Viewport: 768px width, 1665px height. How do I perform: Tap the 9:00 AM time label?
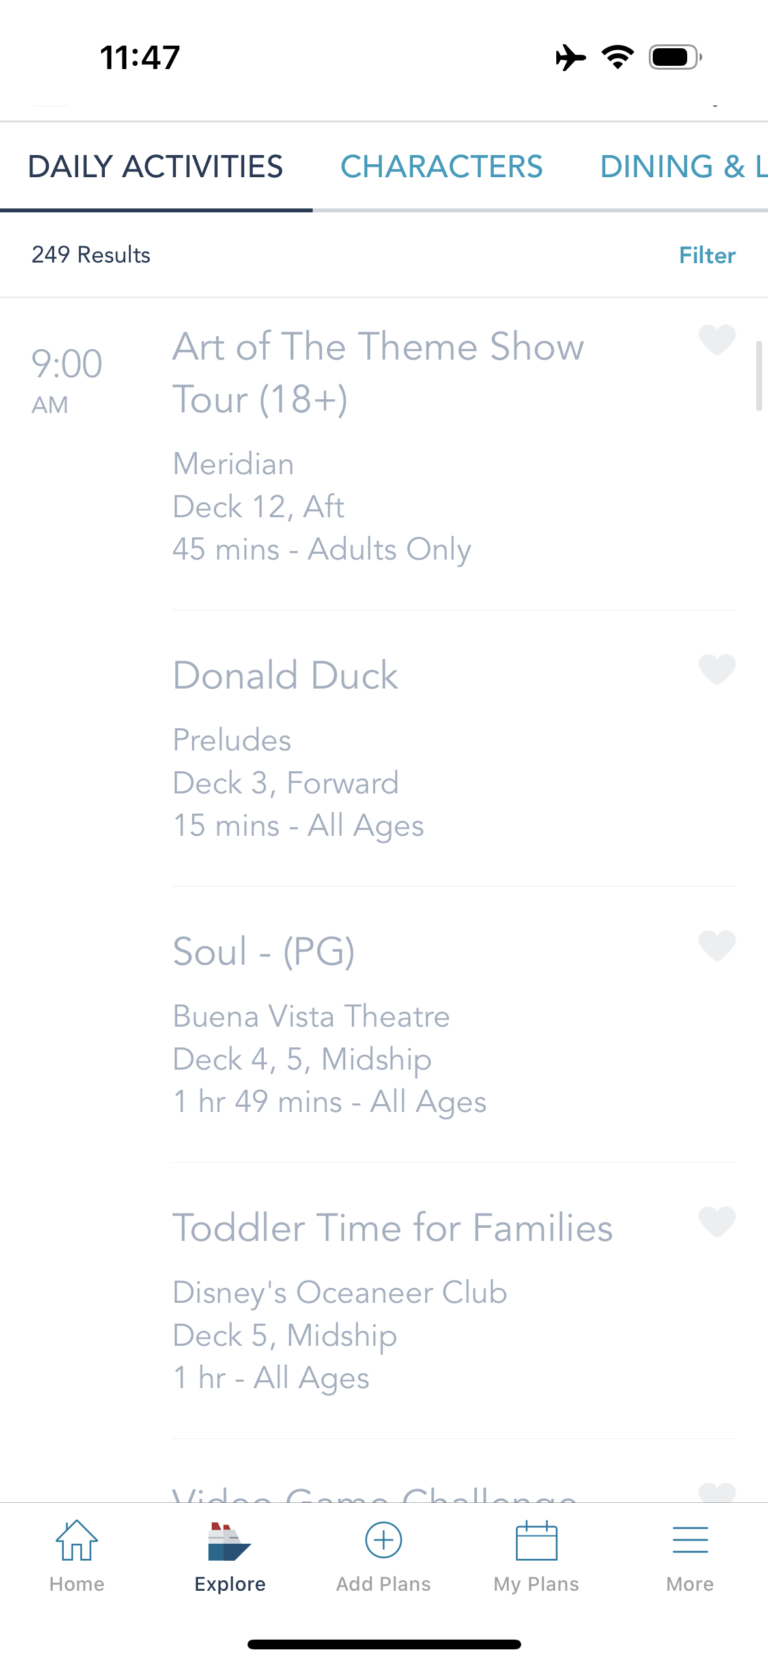66,379
